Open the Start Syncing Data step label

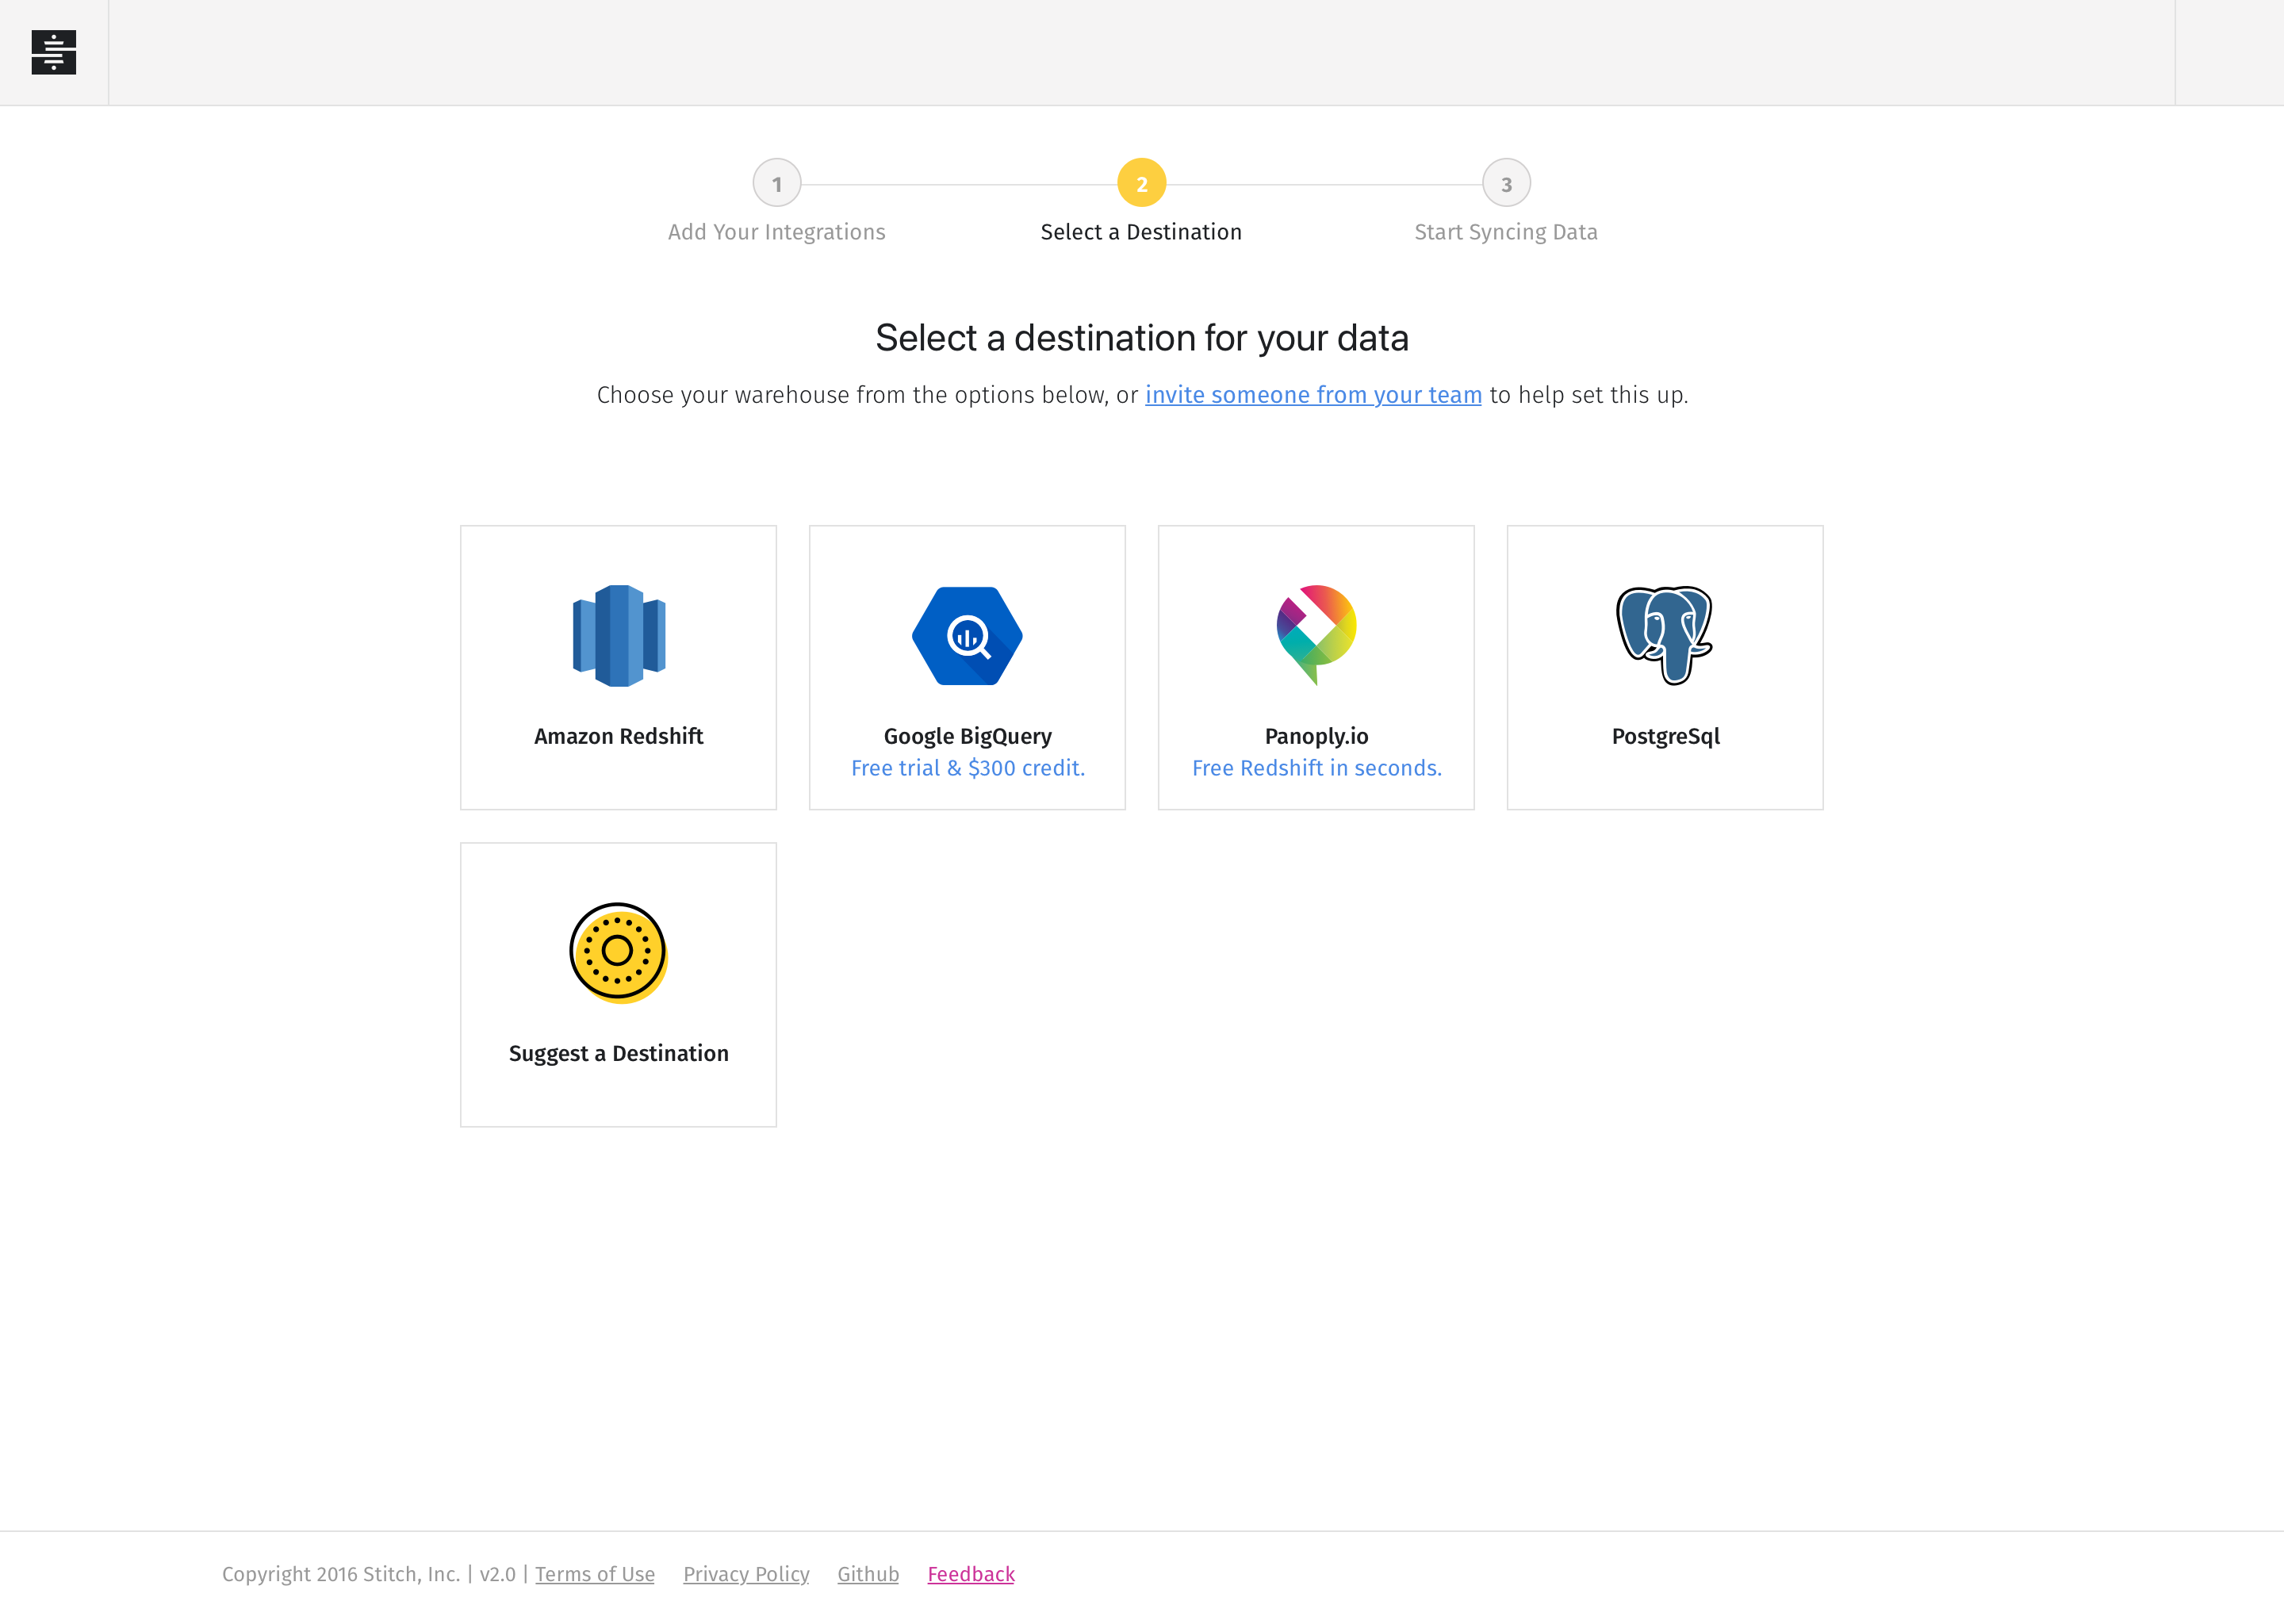click(x=1506, y=232)
